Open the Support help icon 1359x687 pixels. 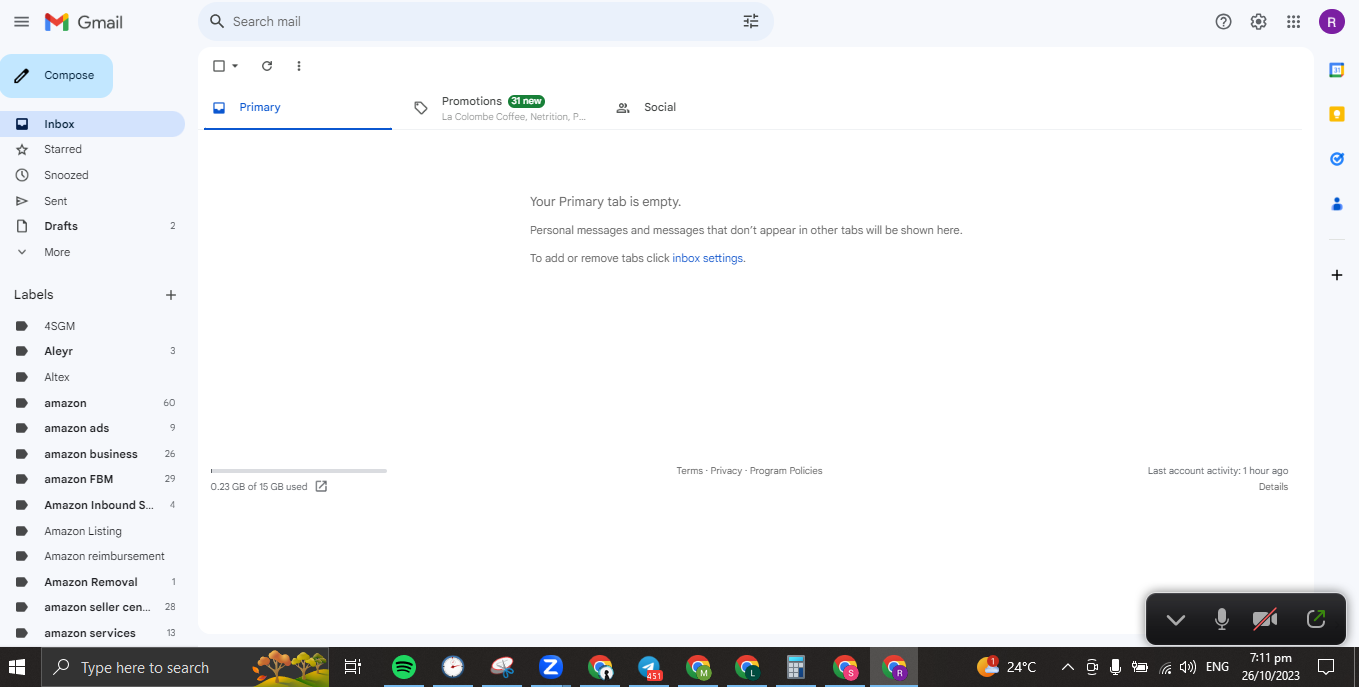[x=1223, y=21]
